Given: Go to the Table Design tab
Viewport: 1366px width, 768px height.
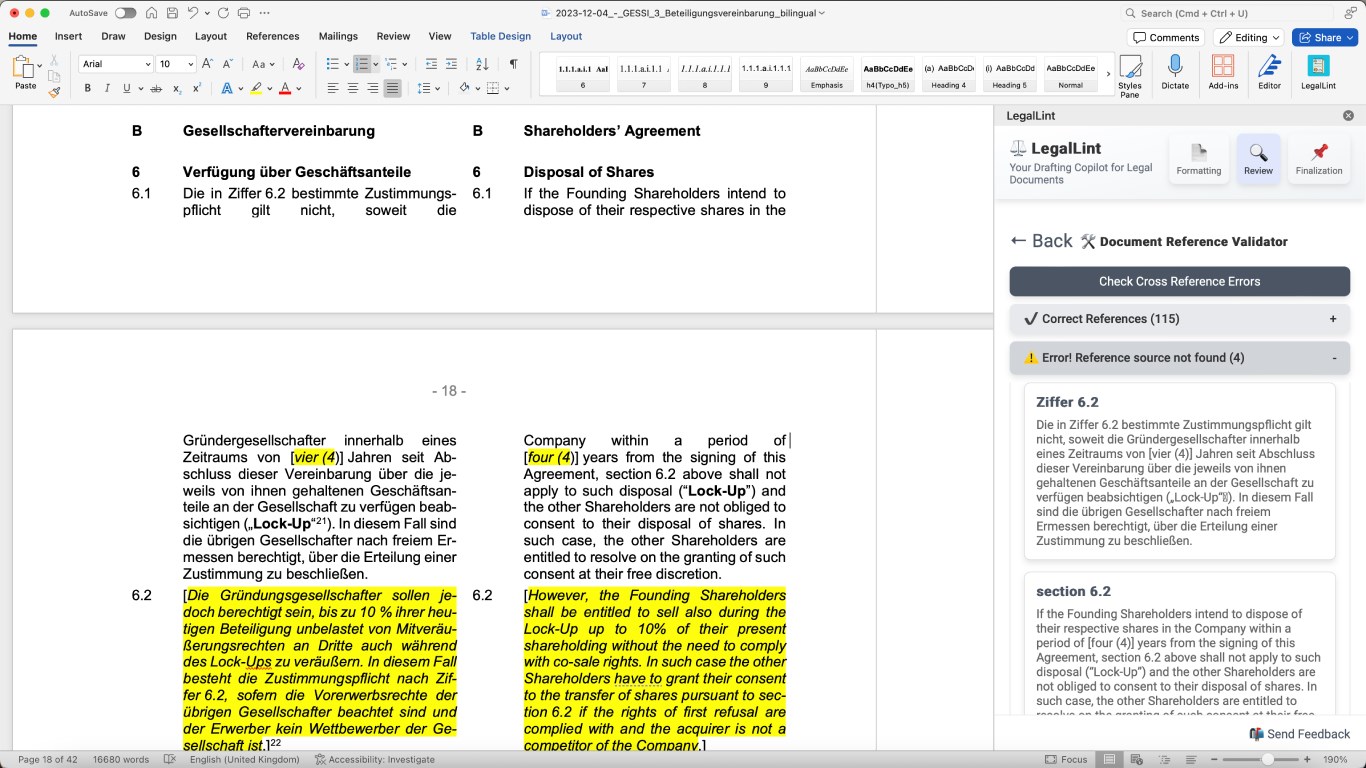Looking at the screenshot, I should click(x=501, y=36).
